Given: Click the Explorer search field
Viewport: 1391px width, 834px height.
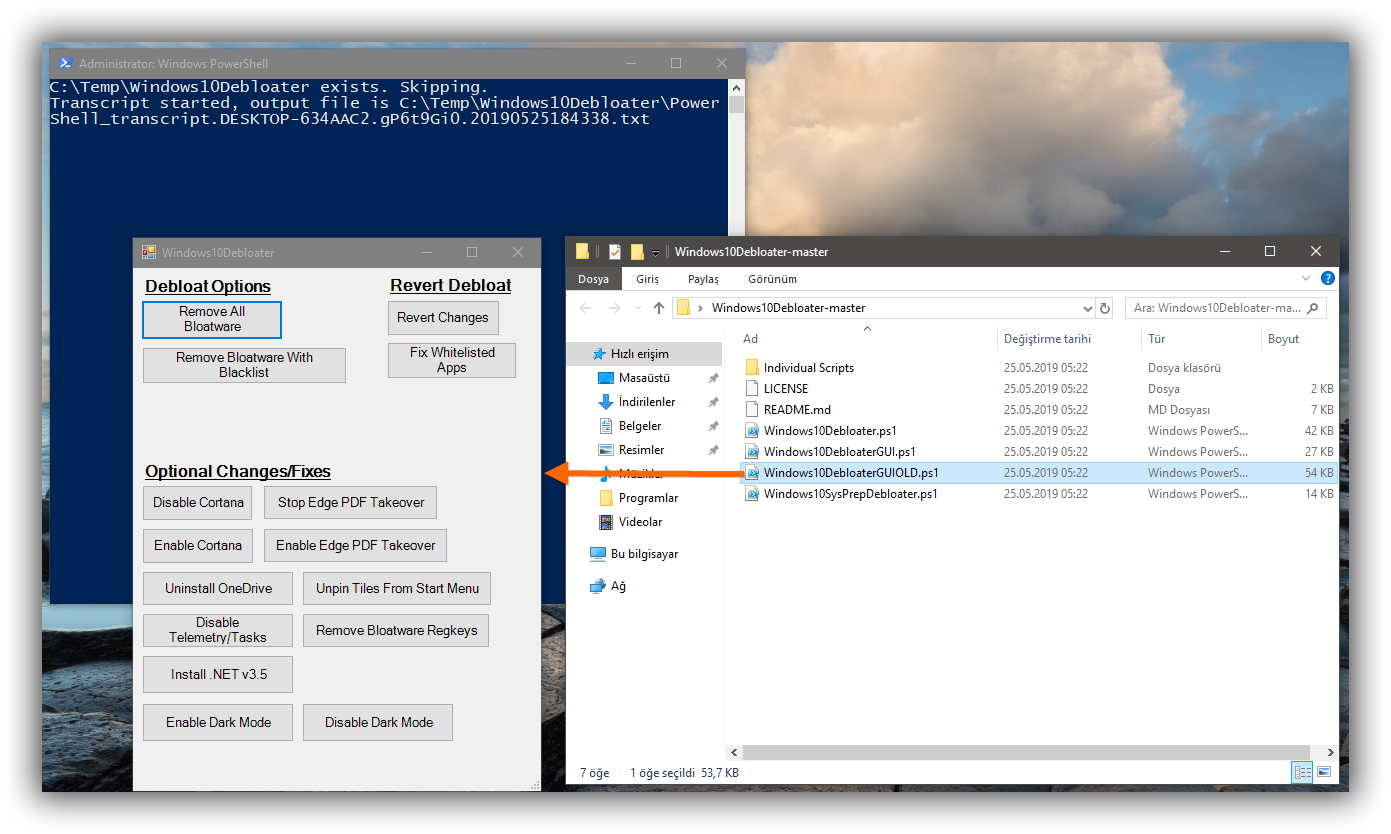Looking at the screenshot, I should (1226, 308).
